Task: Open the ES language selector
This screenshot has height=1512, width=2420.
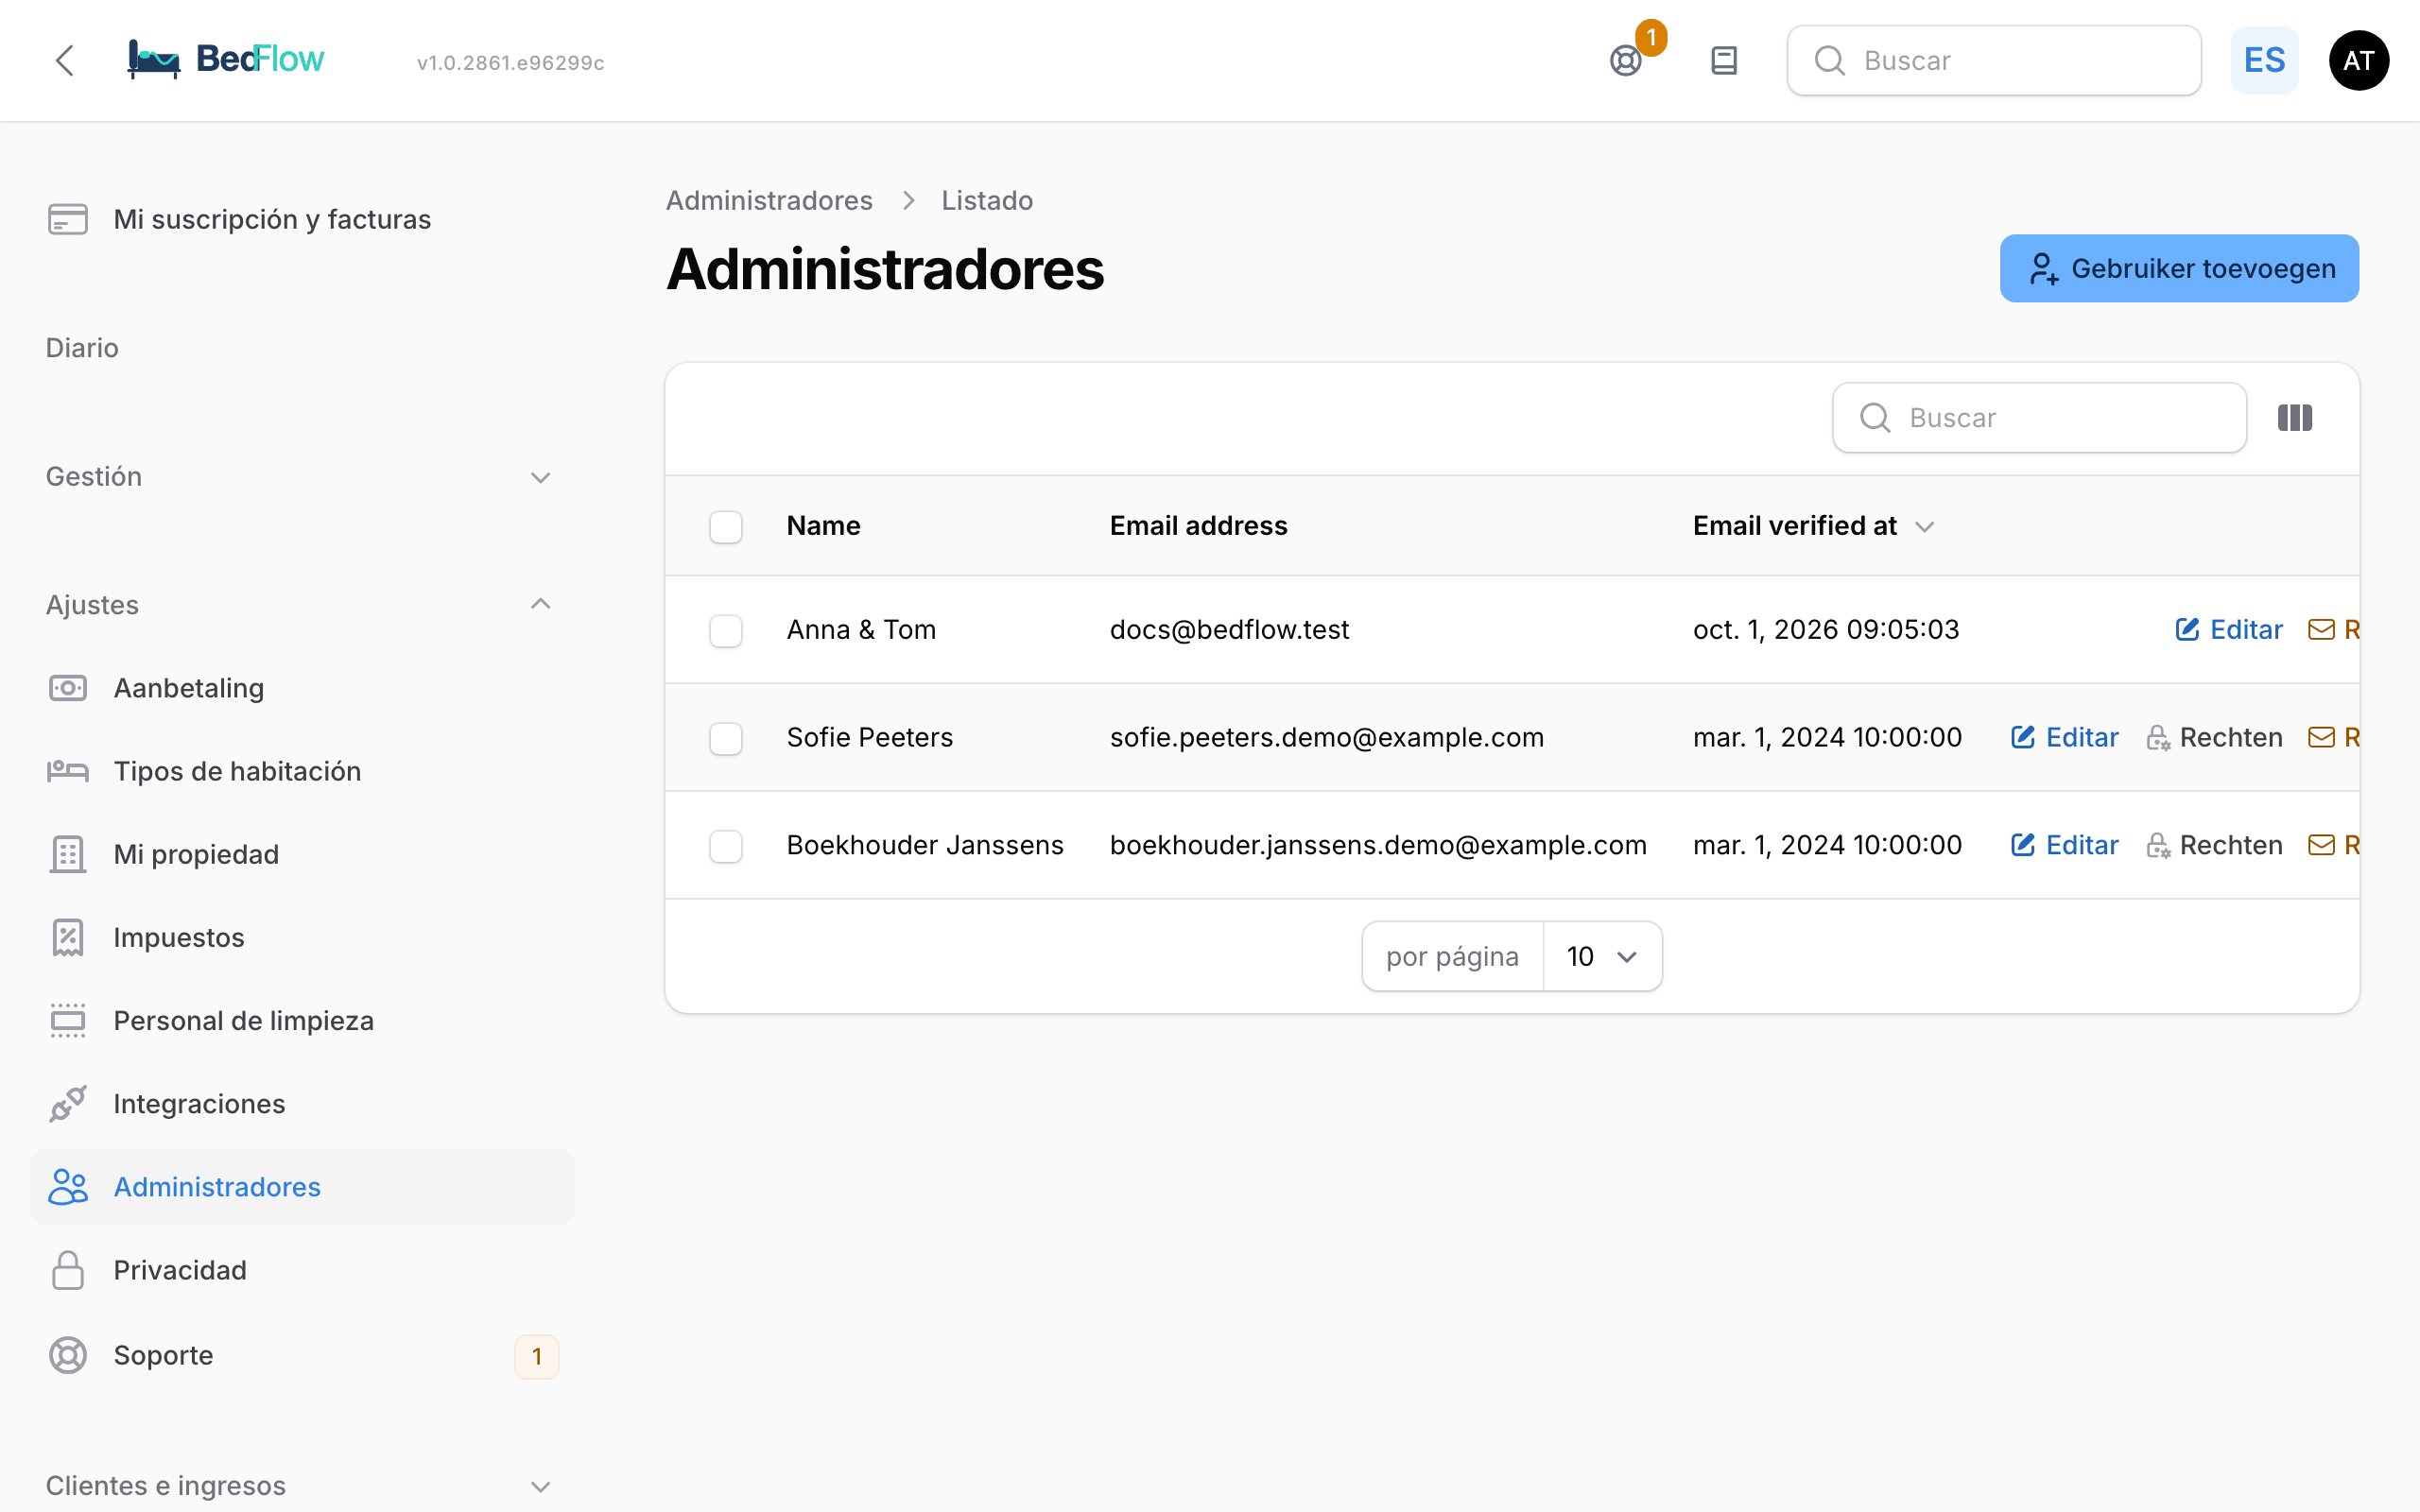Action: 2264,61
